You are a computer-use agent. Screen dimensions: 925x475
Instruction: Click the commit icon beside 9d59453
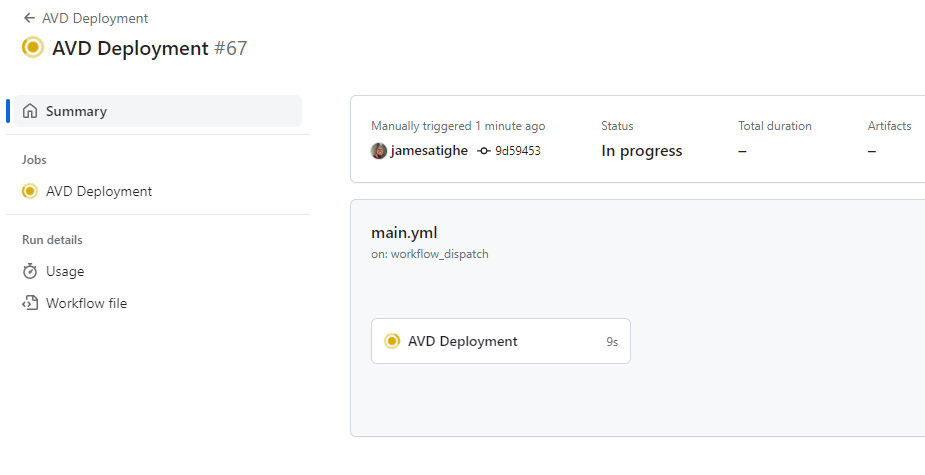(485, 151)
